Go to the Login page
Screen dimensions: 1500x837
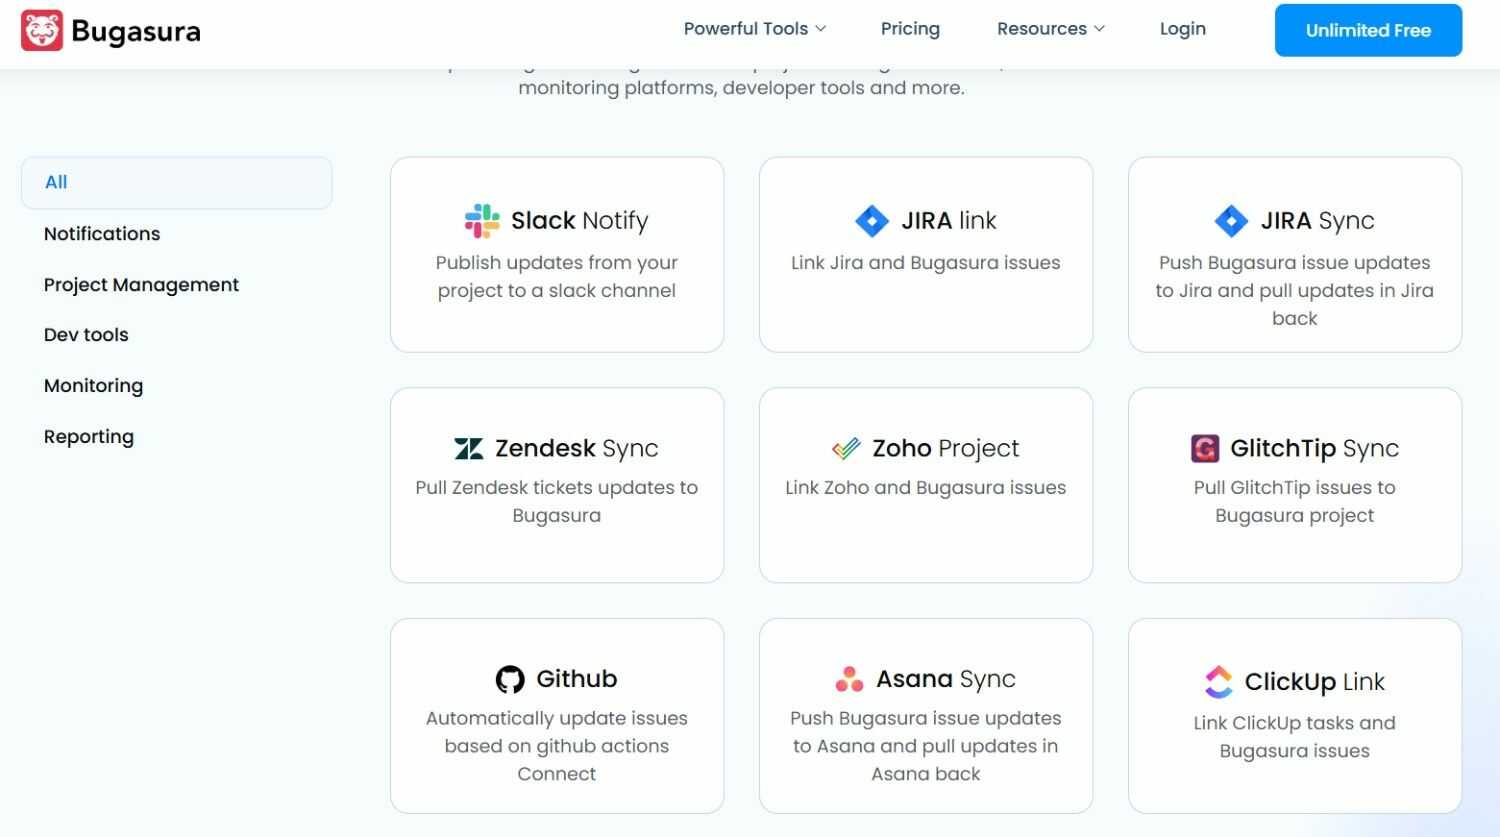[x=1182, y=29]
